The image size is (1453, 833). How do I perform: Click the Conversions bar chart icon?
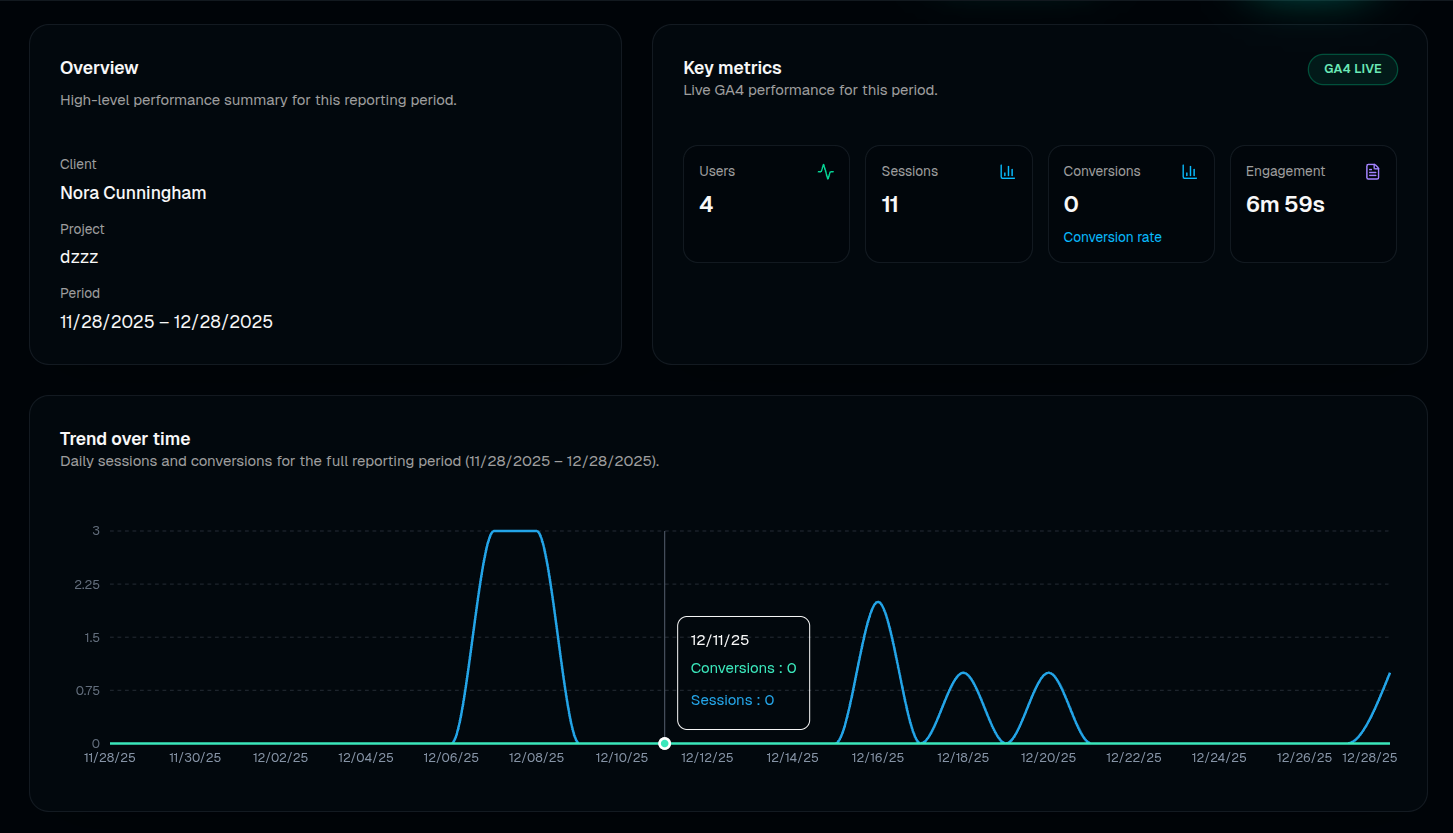(x=1189, y=171)
